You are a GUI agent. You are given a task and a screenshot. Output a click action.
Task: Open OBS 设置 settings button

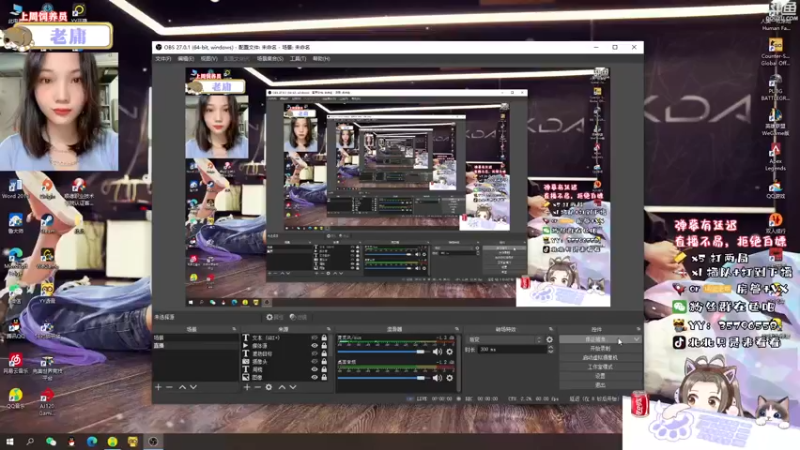click(600, 376)
